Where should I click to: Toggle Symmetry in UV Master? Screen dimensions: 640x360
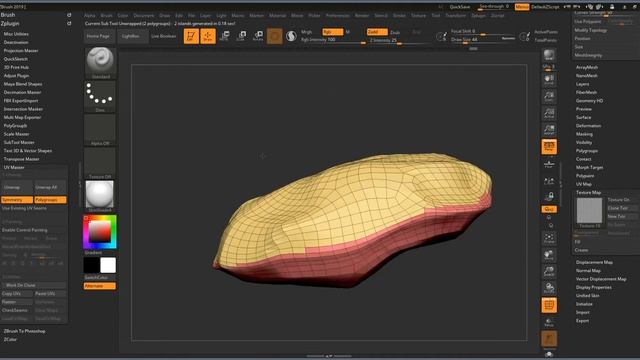pyautogui.click(x=17, y=200)
